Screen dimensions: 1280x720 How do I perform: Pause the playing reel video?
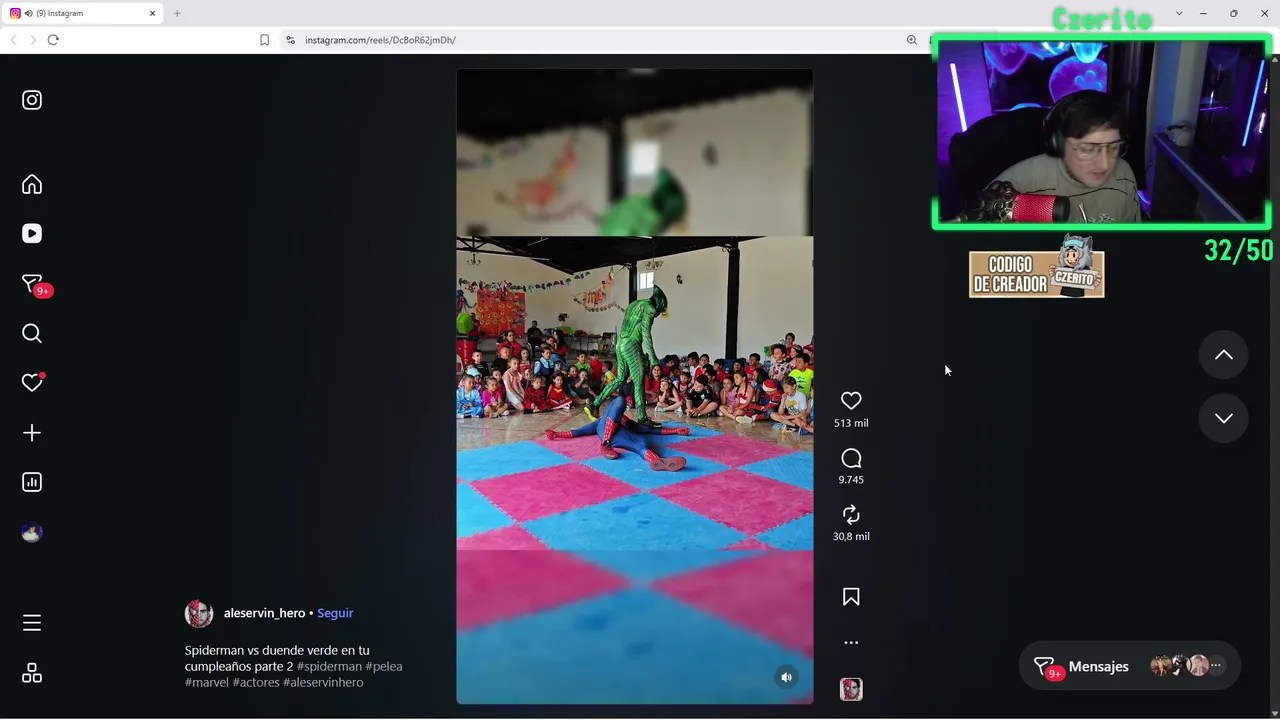pyautogui.click(x=635, y=386)
